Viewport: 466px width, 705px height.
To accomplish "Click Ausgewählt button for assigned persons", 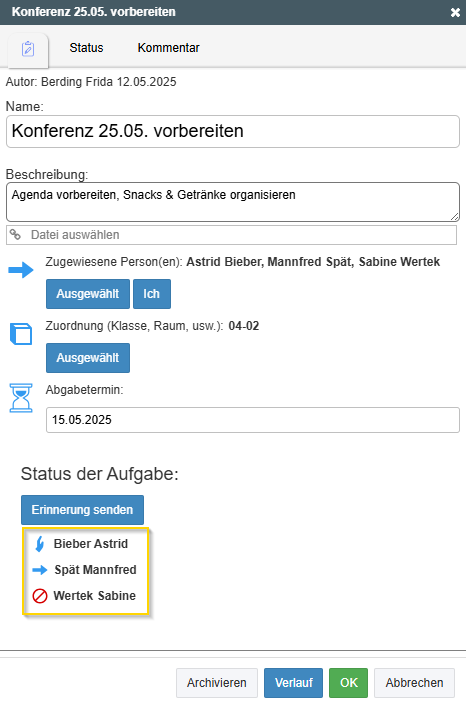I will [88, 294].
